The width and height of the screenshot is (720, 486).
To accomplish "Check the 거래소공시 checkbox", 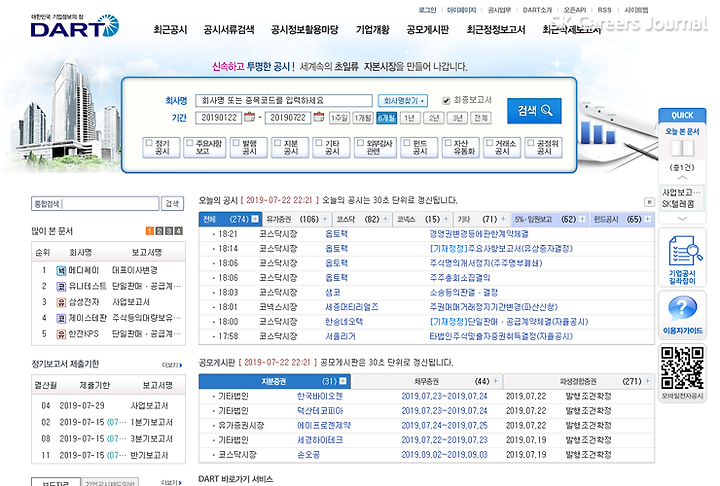I will (x=489, y=143).
